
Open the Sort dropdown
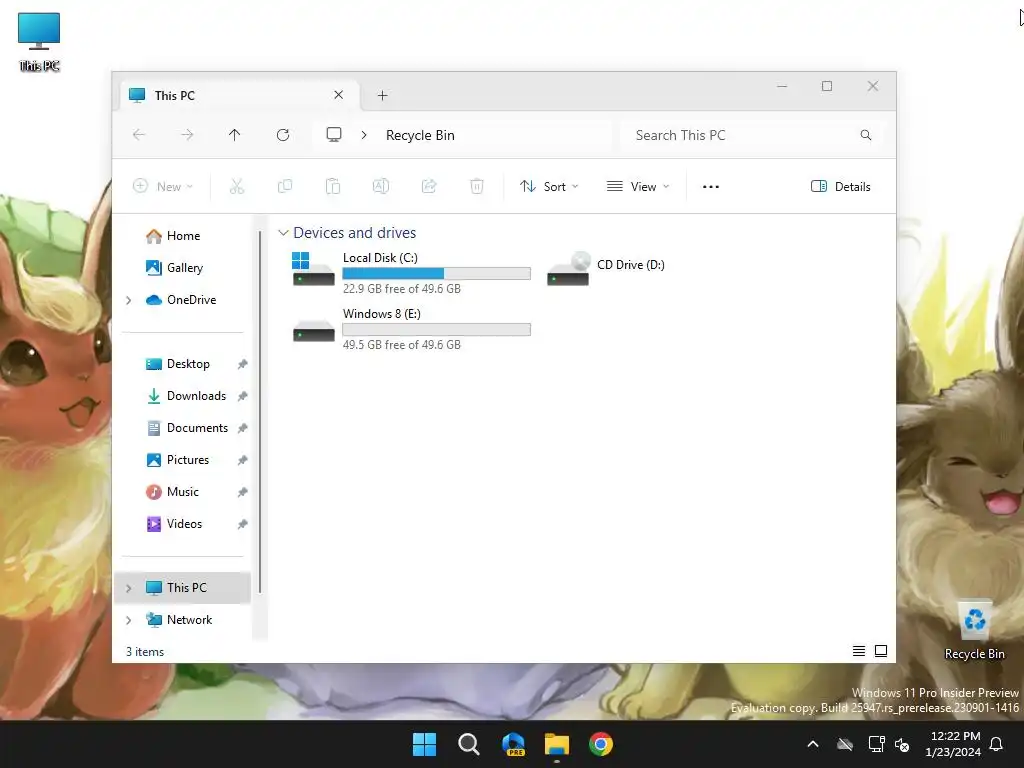point(549,187)
